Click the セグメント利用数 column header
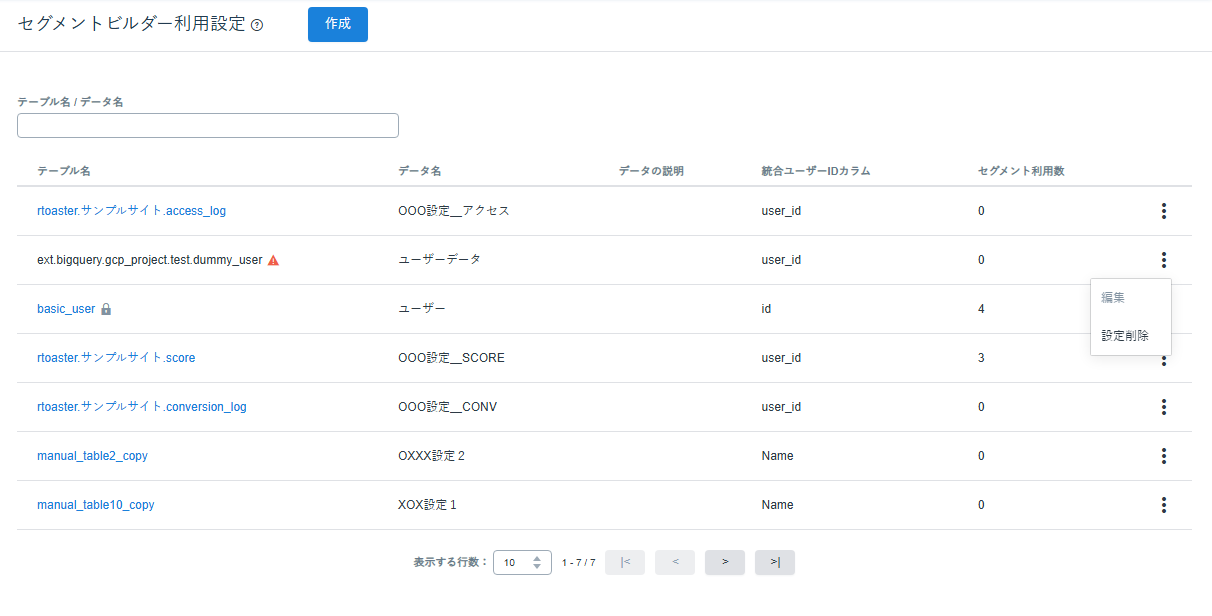Image resolution: width=1212 pixels, height=616 pixels. (x=1021, y=171)
